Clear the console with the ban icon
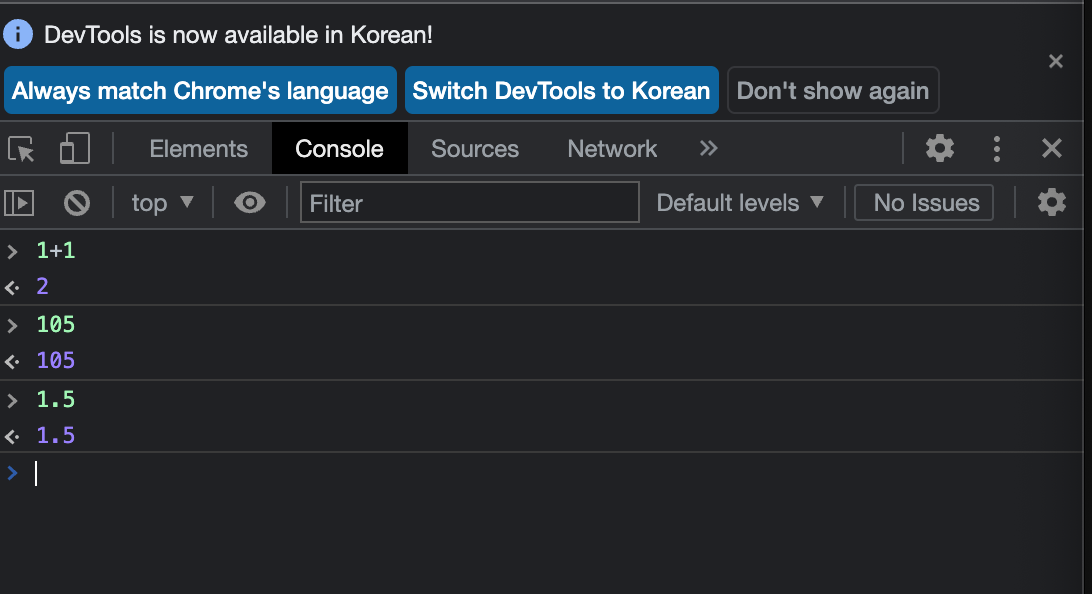 pyautogui.click(x=77, y=203)
